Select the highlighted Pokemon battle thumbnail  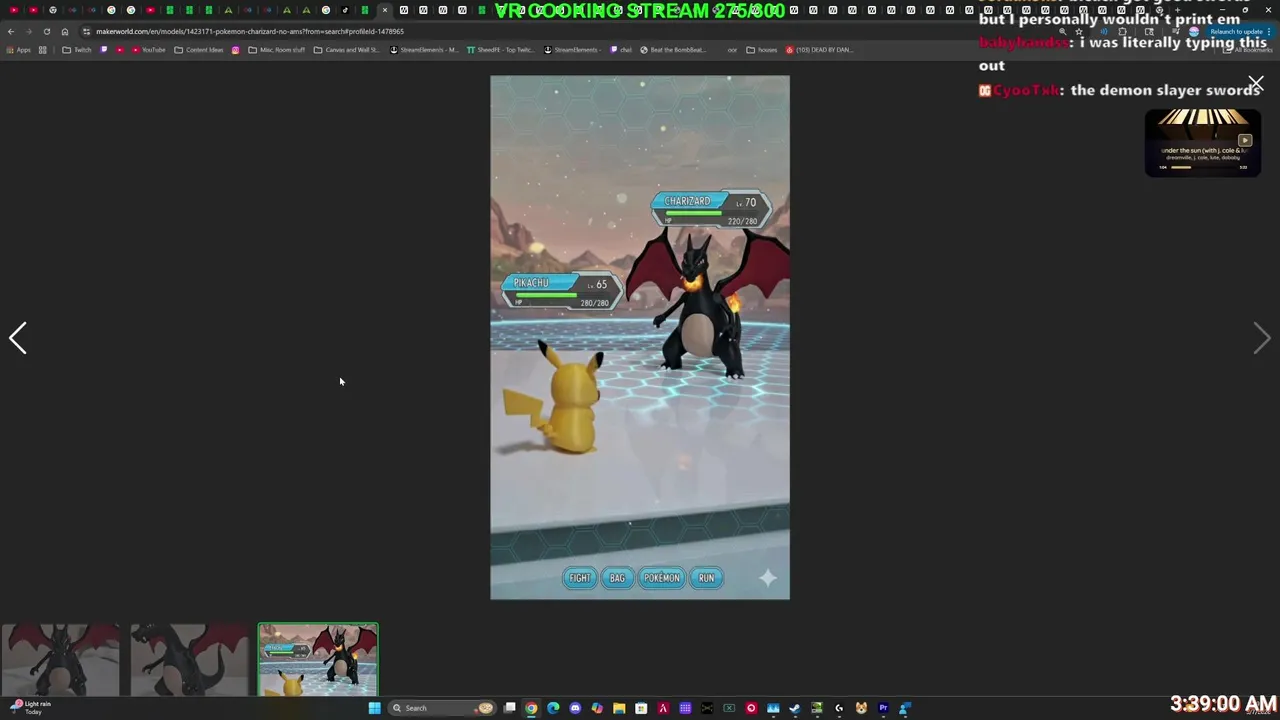click(318, 660)
